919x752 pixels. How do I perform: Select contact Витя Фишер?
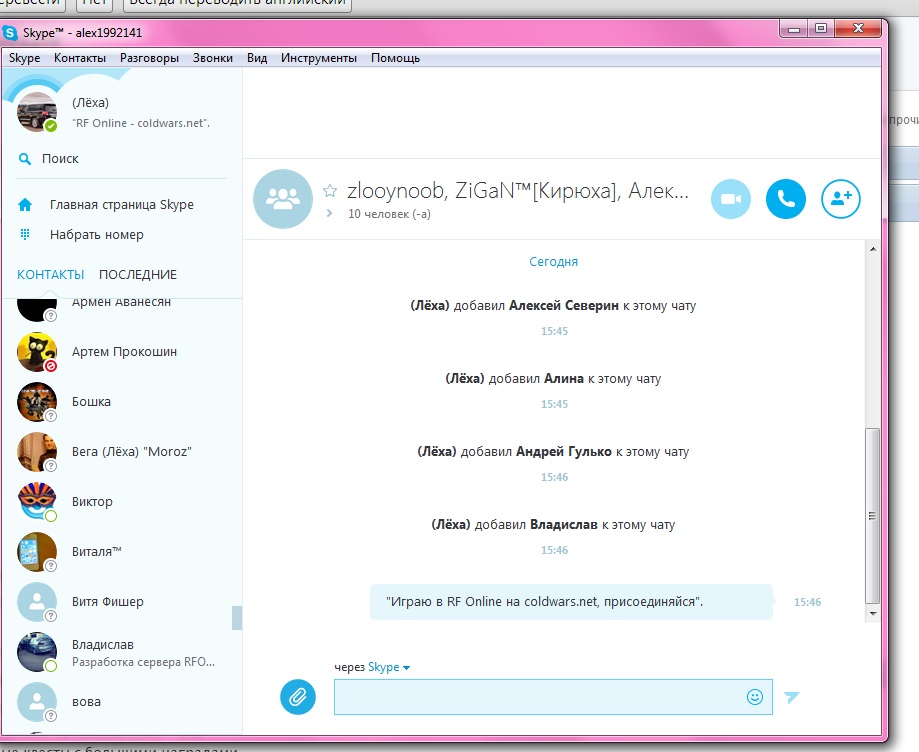pos(122,601)
